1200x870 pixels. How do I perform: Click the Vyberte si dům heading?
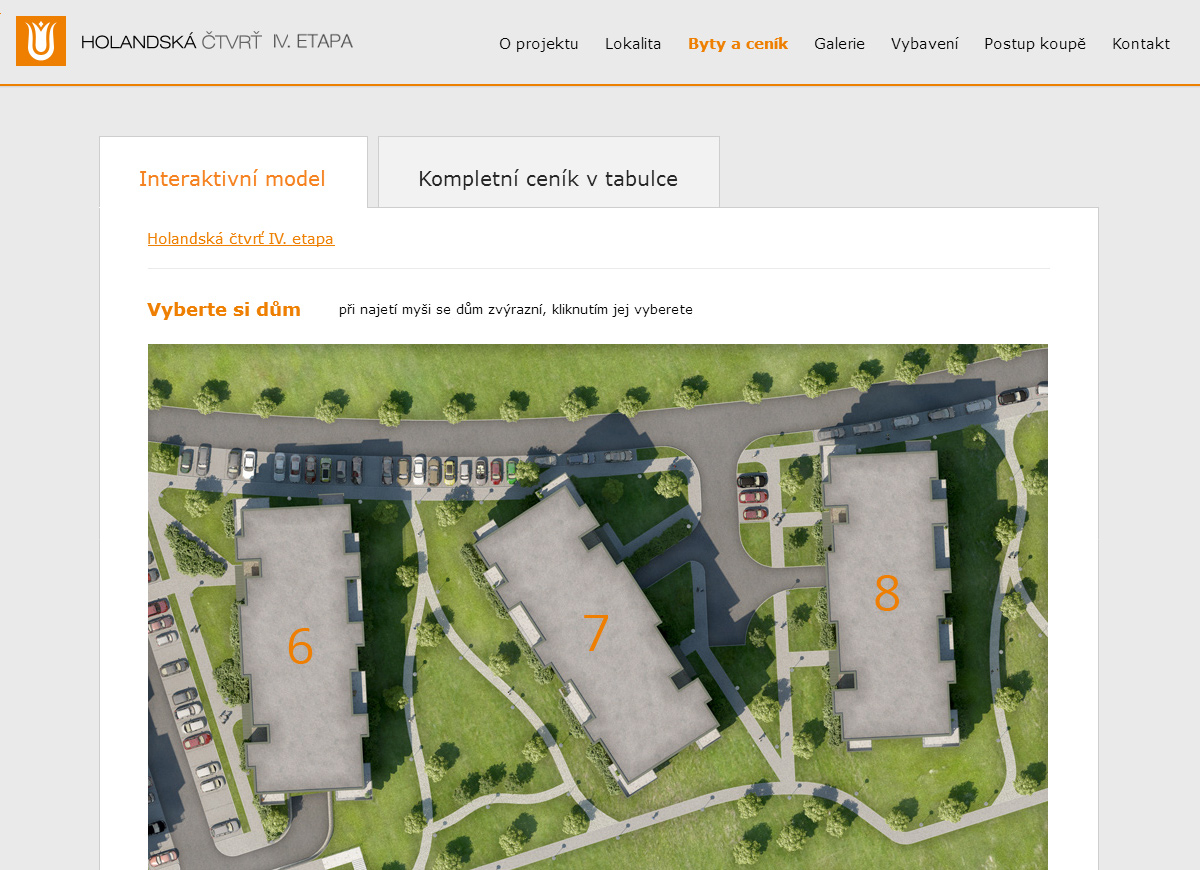coord(224,310)
